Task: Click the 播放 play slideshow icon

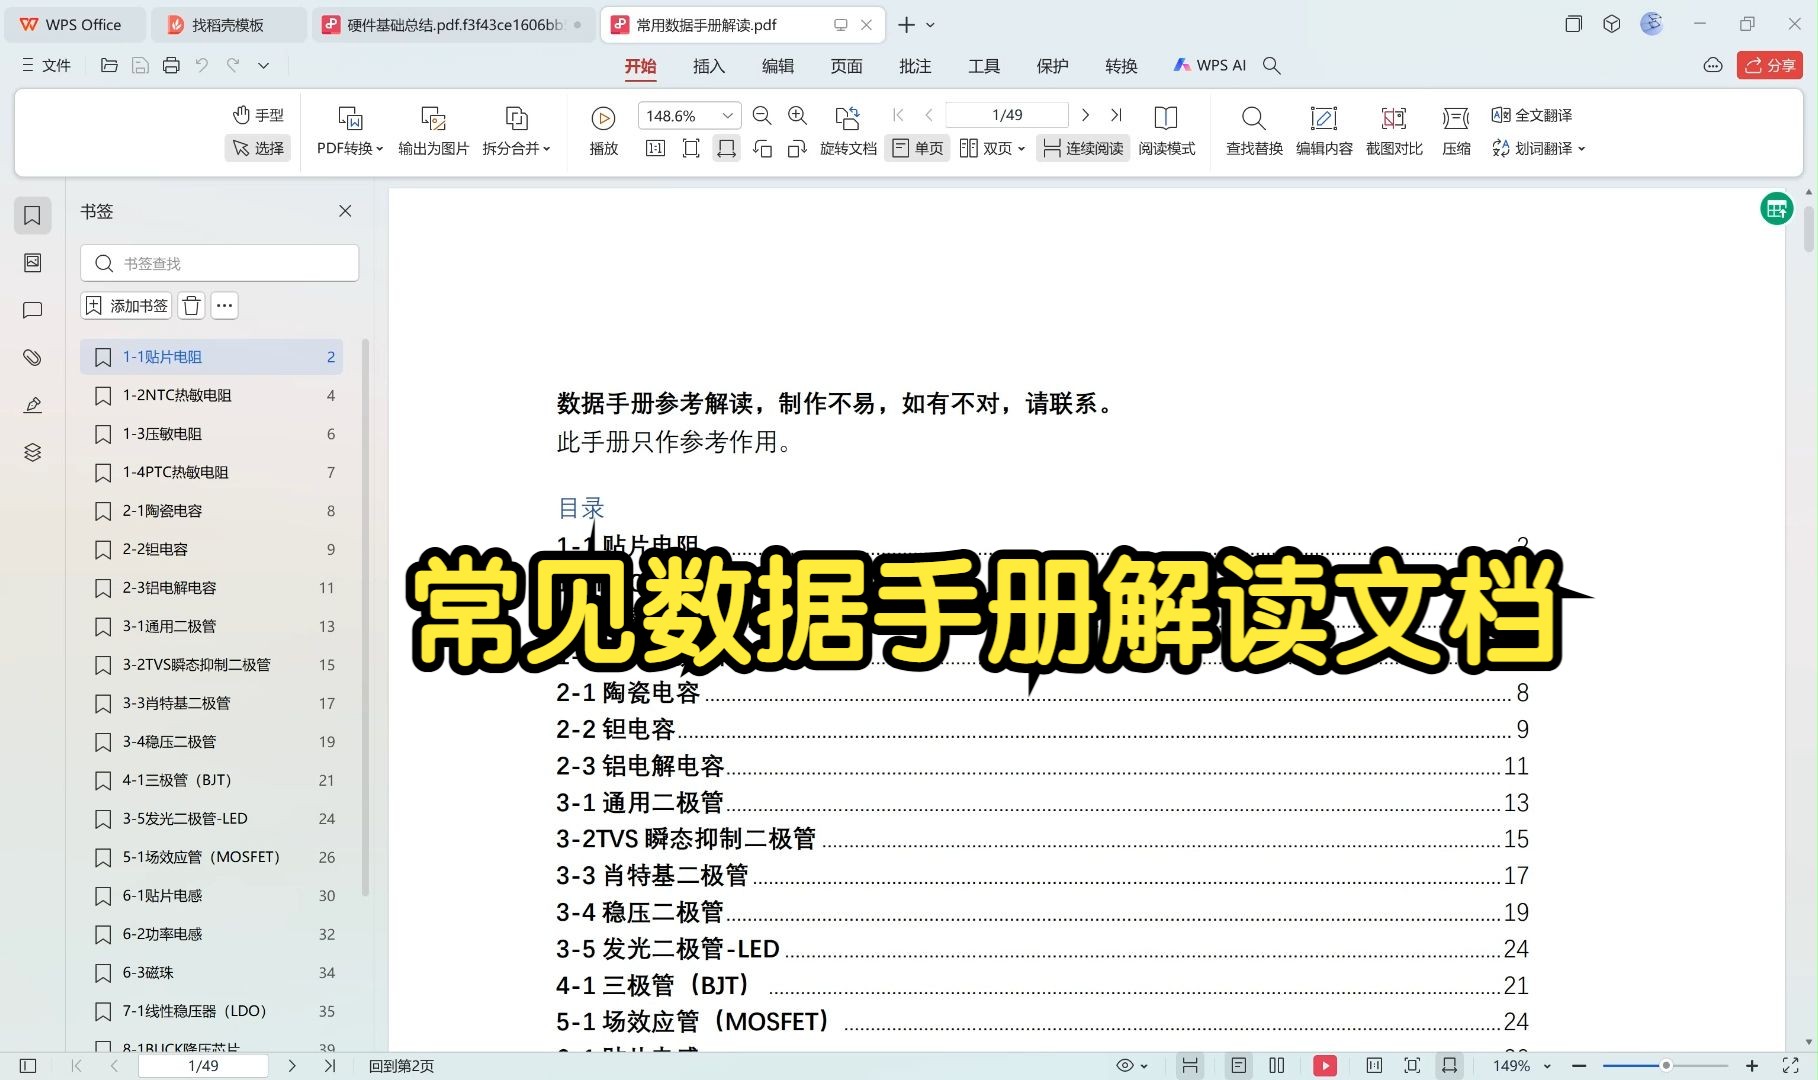Action: (x=603, y=118)
